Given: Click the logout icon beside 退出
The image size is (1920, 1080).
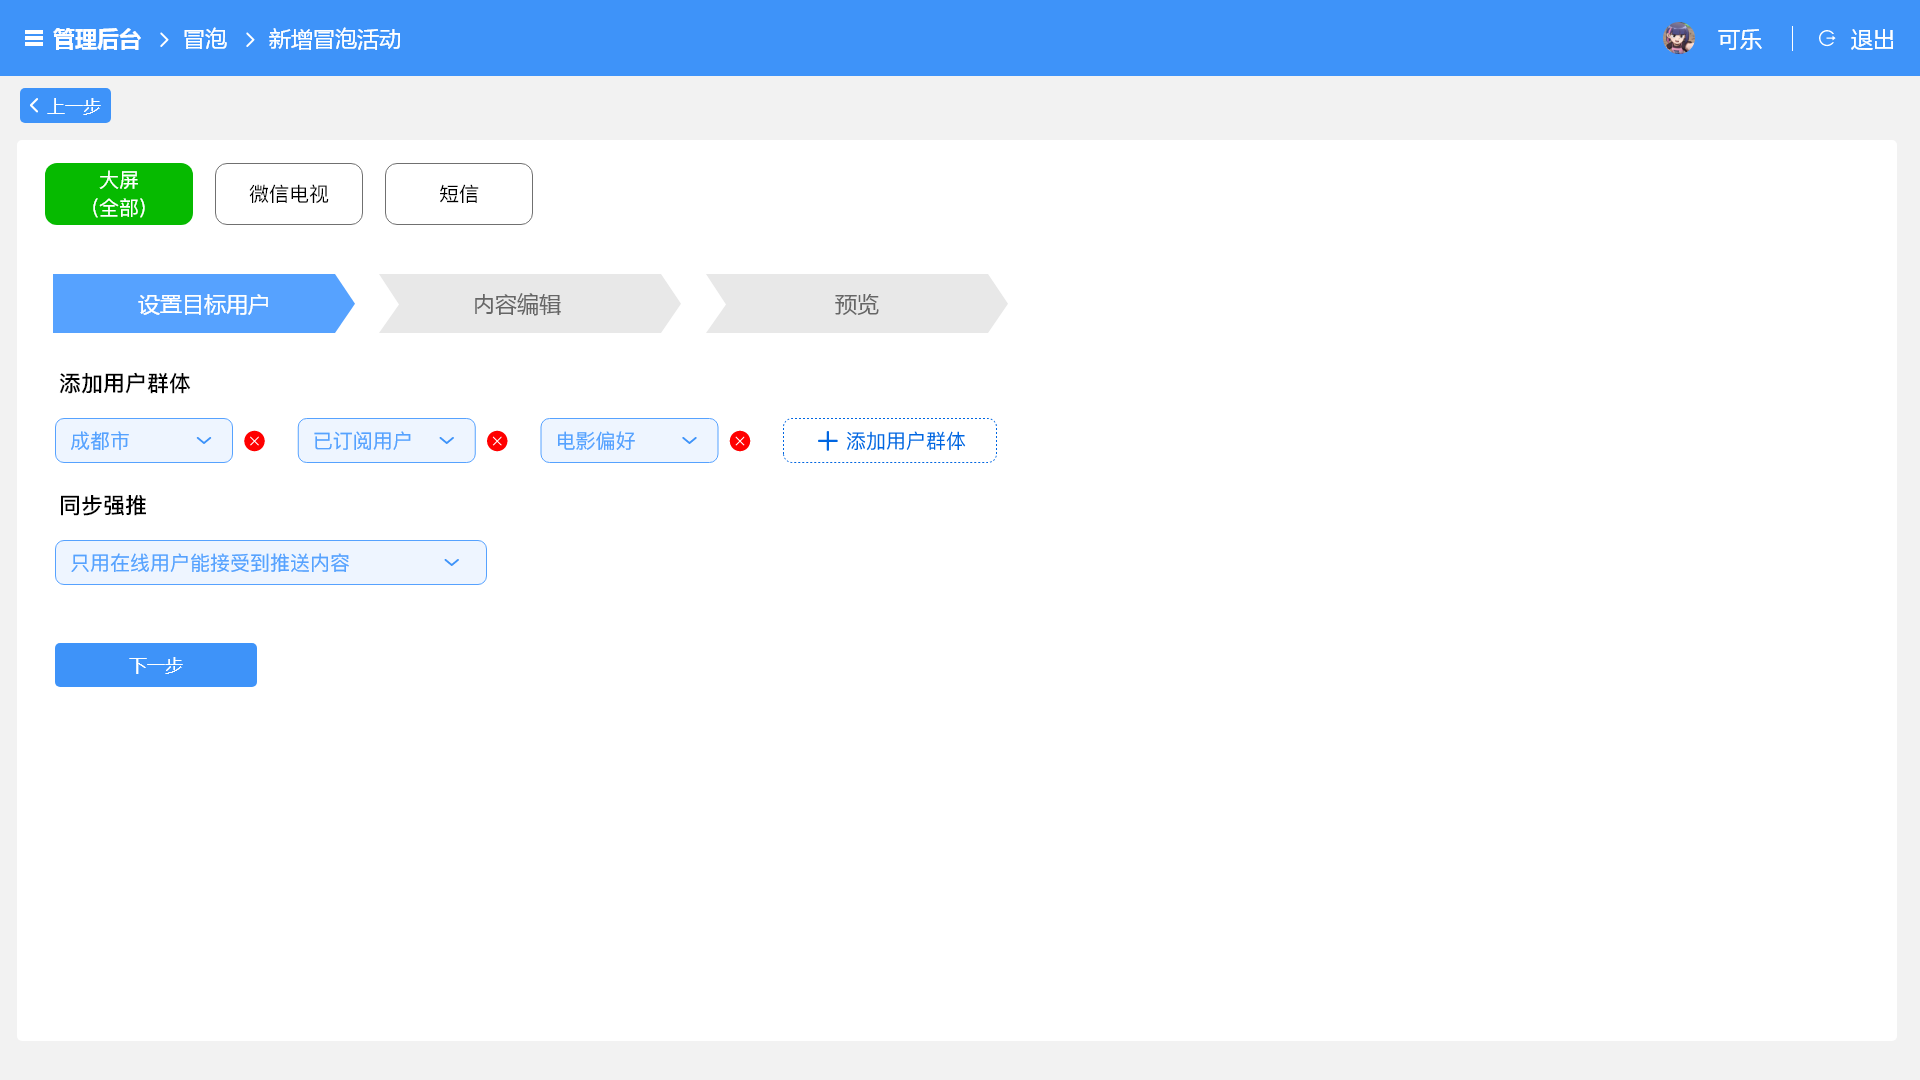Looking at the screenshot, I should coord(1827,39).
